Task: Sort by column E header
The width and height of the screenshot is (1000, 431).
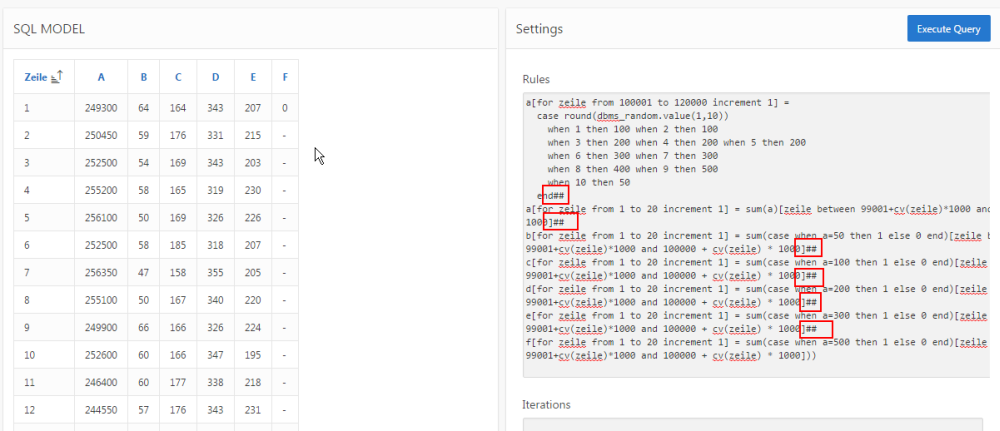Action: [x=253, y=78]
